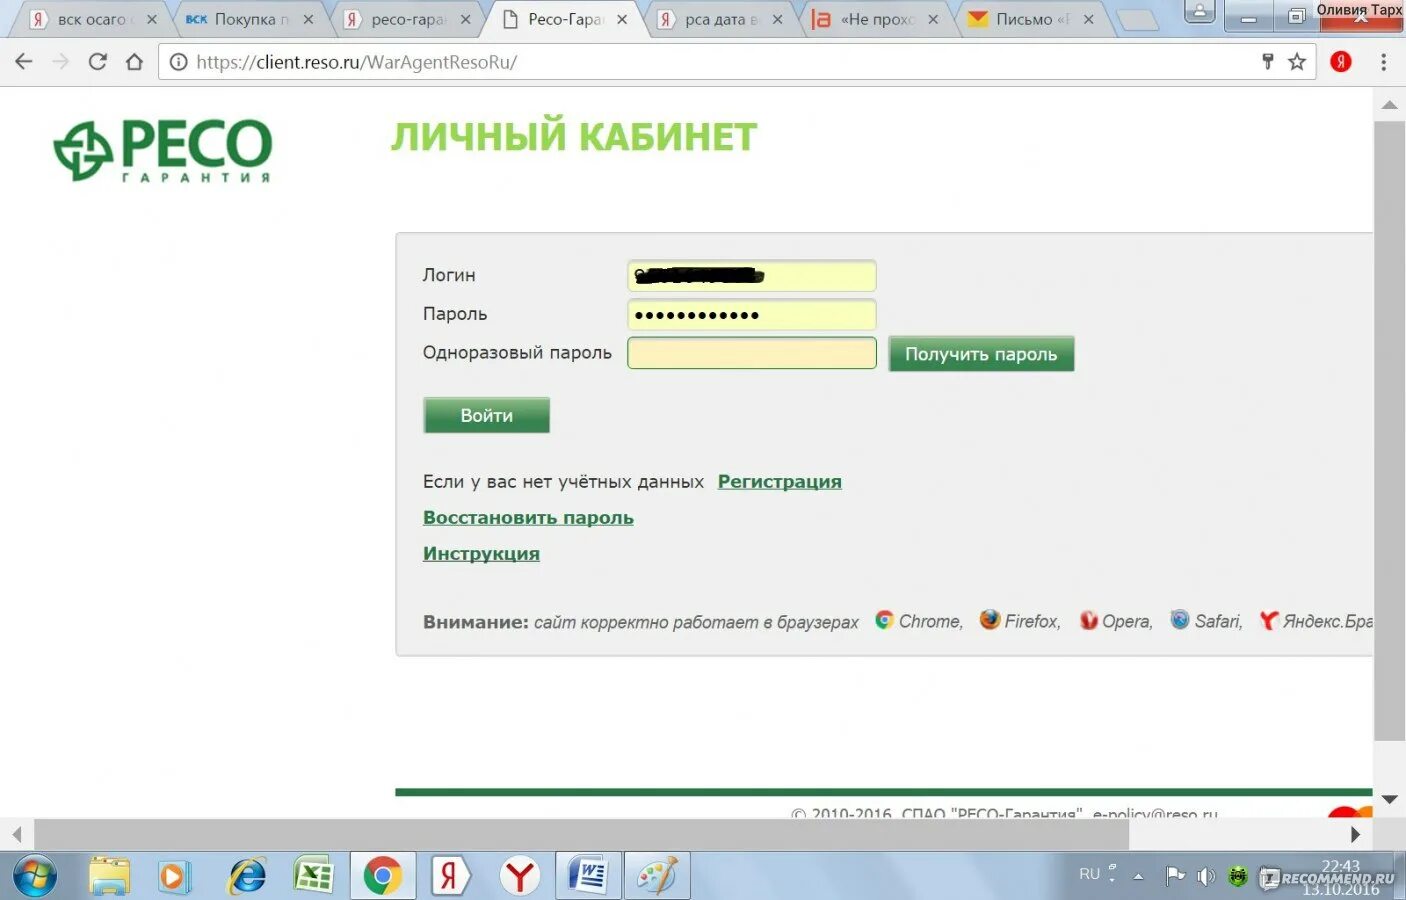Image resolution: width=1406 pixels, height=900 pixels.
Task: Click the scroll up arrow
Action: [x=1389, y=104]
